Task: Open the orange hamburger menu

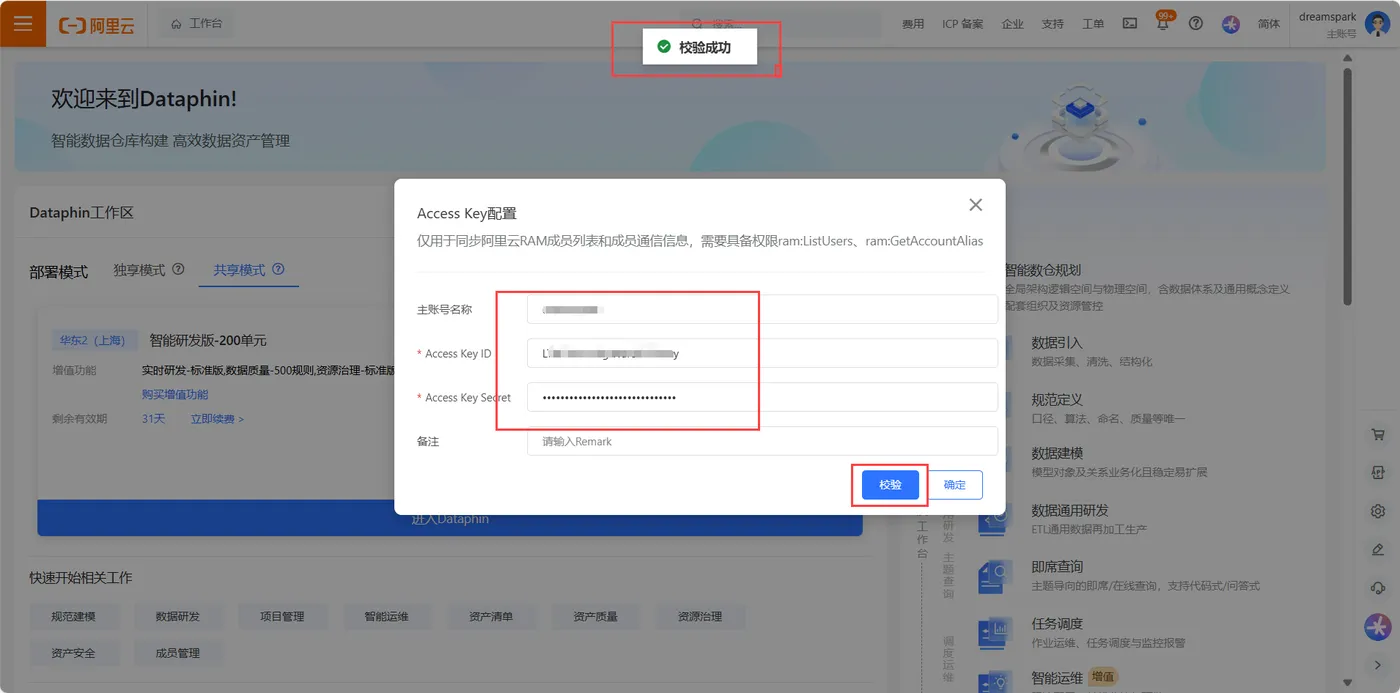Action: (x=22, y=23)
